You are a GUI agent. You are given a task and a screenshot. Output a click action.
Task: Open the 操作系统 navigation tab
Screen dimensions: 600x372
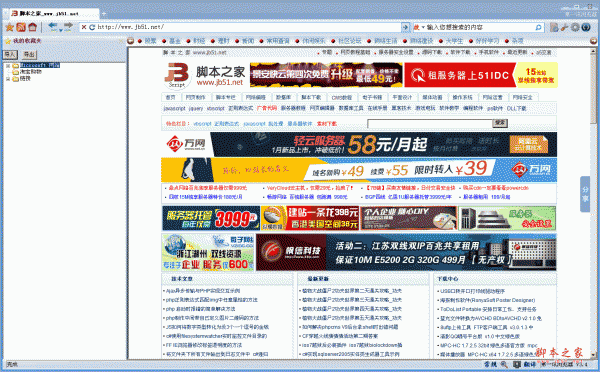[x=462, y=97]
